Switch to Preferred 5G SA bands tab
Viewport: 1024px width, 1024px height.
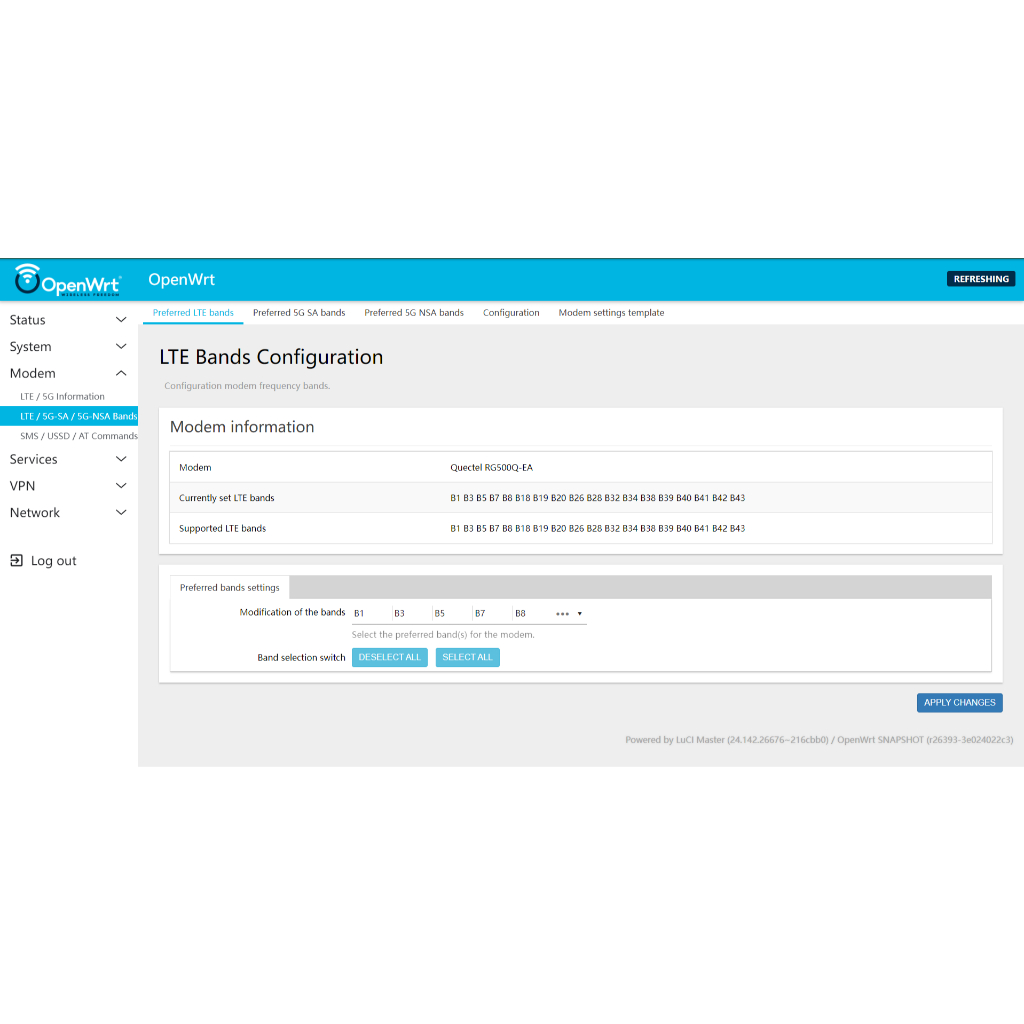[x=299, y=313]
